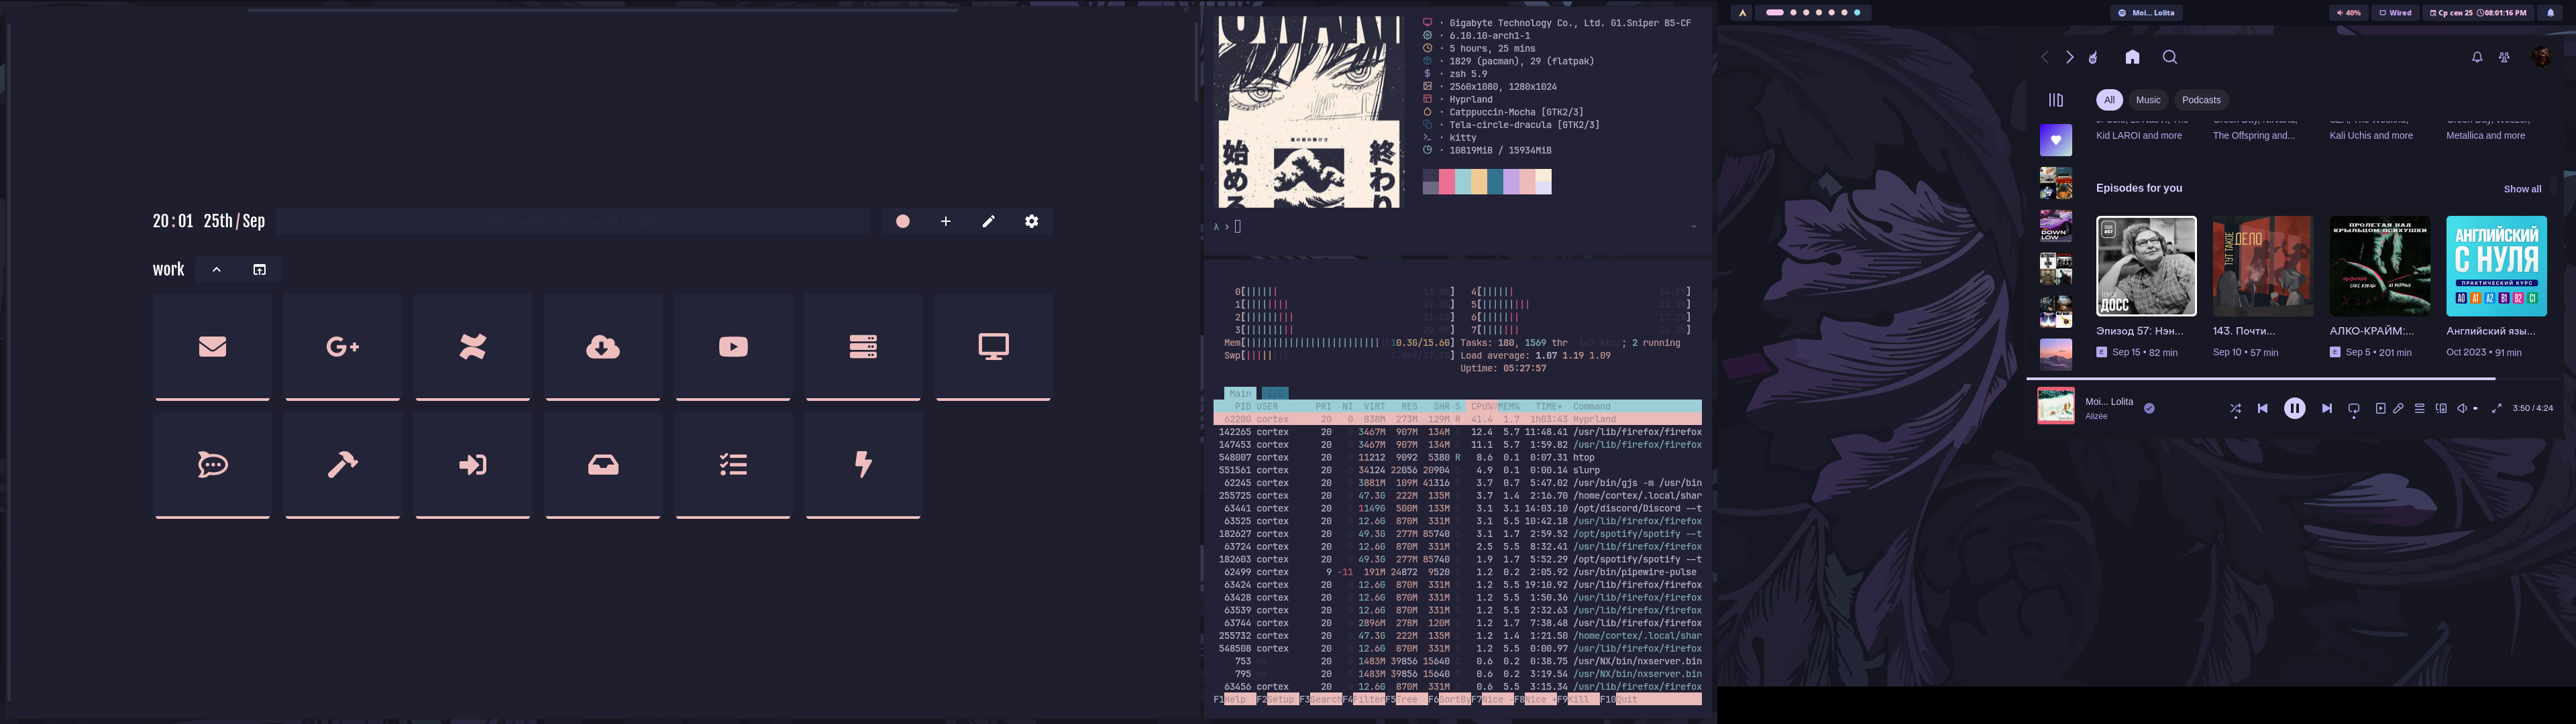The height and width of the screenshot is (724, 2576).
Task: Select the Podcasts filter chip
Action: pyautogui.click(x=2201, y=100)
